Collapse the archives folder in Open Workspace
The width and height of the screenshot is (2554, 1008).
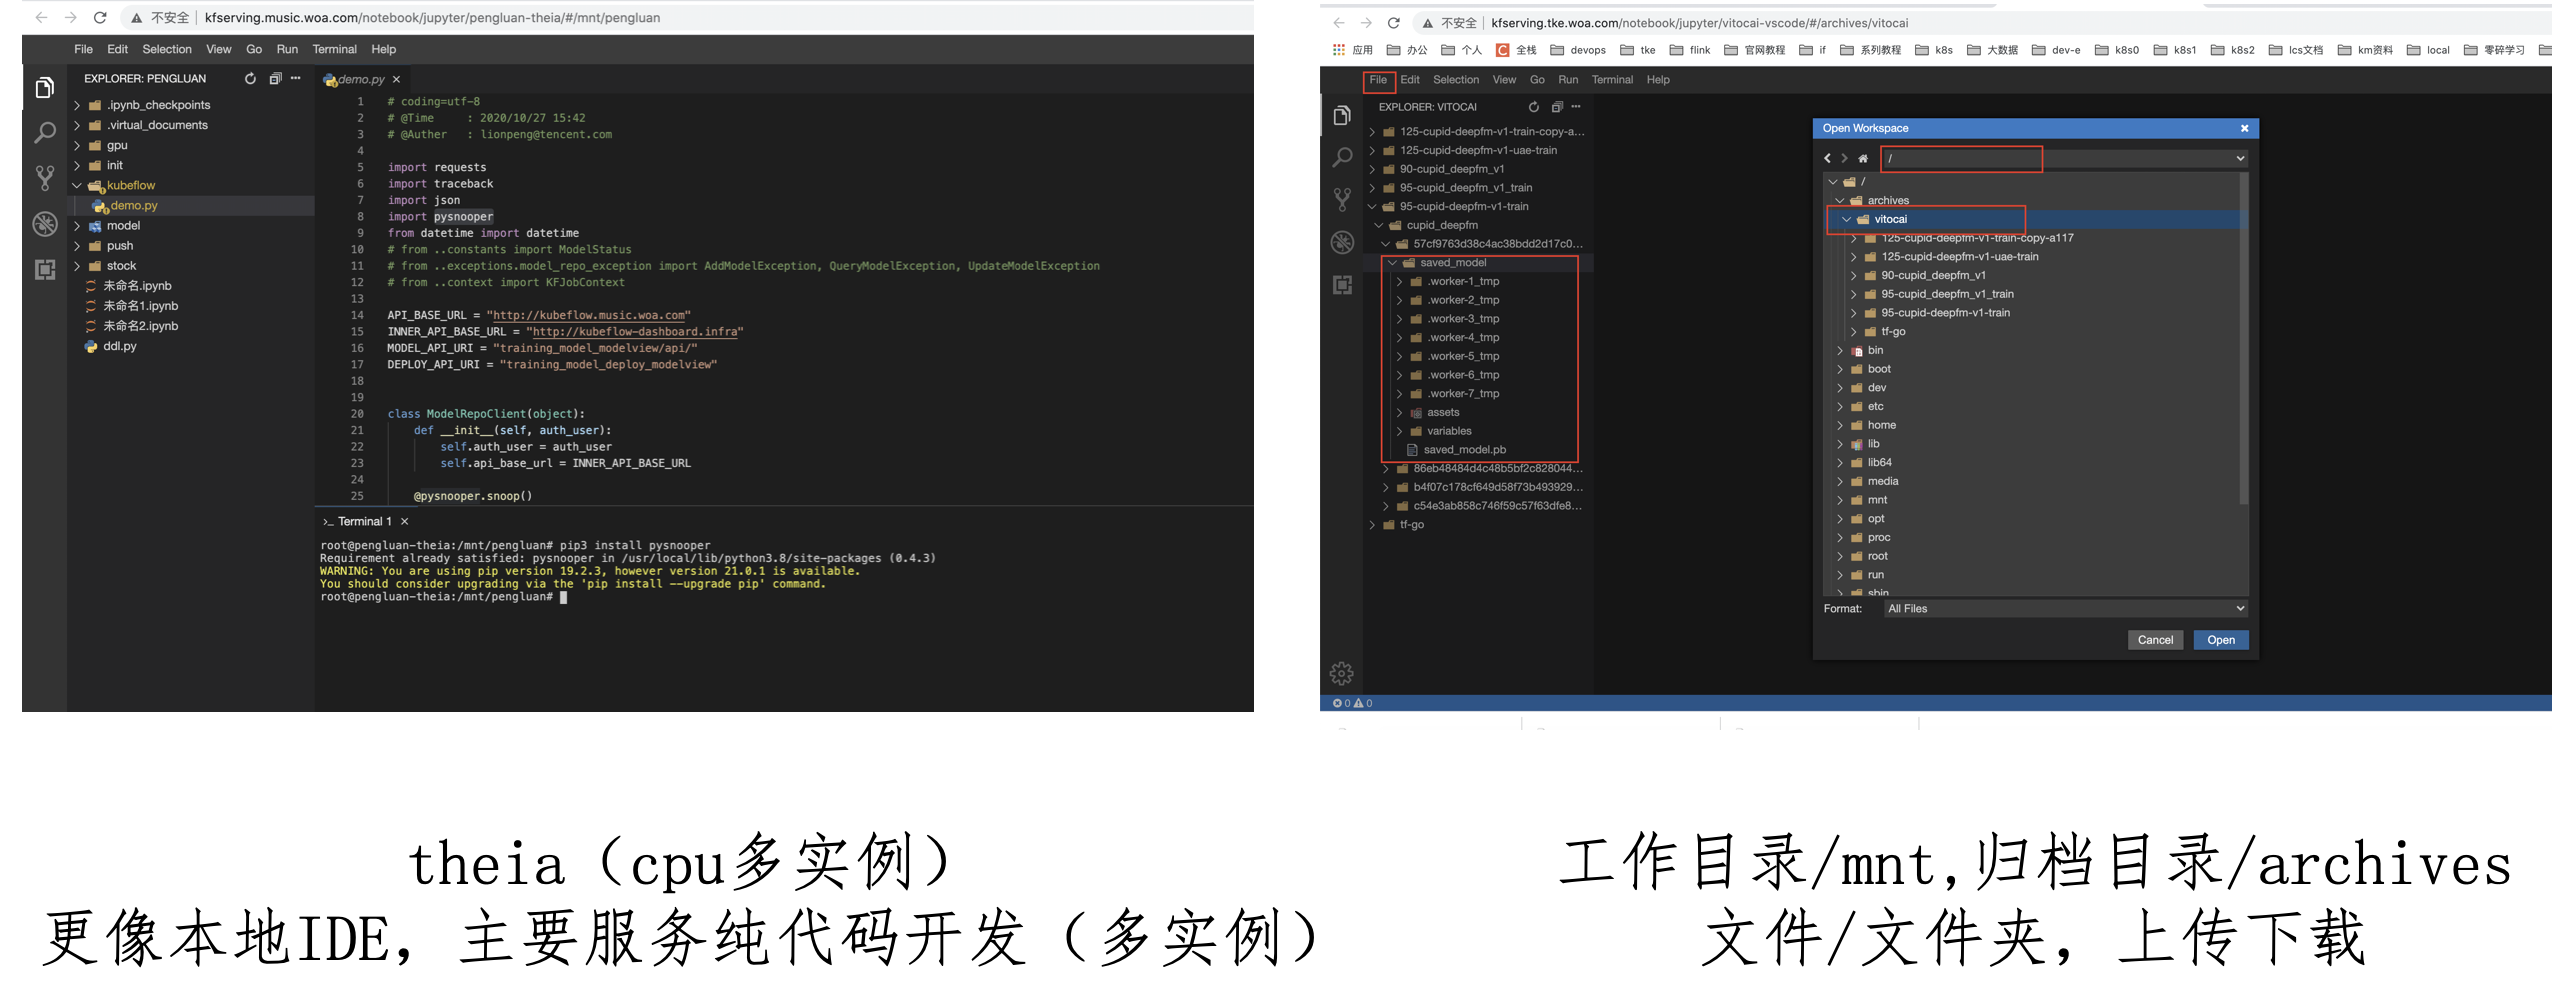pyautogui.click(x=1839, y=200)
